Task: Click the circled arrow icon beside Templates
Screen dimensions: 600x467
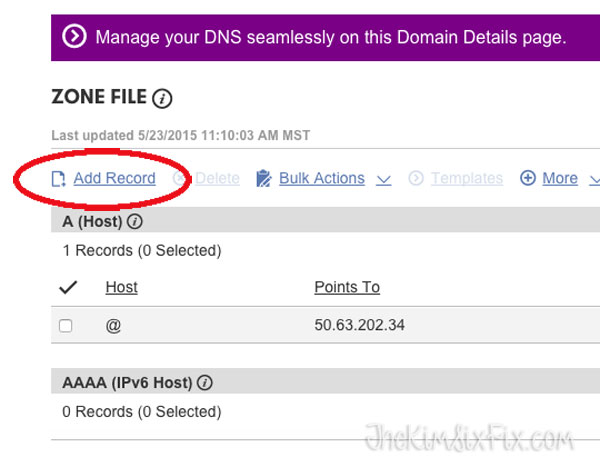Action: pos(417,179)
